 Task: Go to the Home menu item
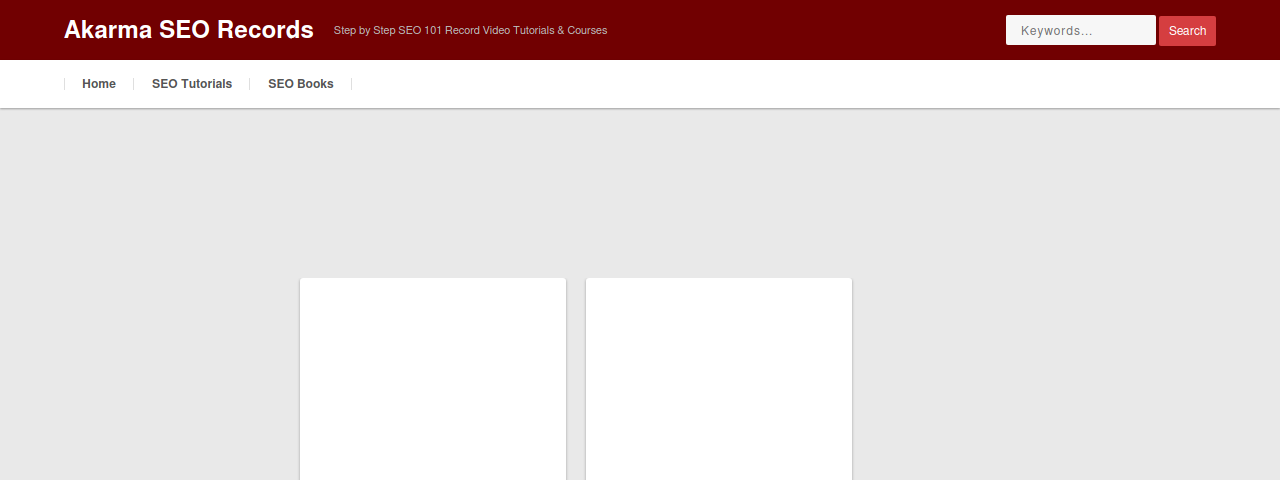point(99,84)
